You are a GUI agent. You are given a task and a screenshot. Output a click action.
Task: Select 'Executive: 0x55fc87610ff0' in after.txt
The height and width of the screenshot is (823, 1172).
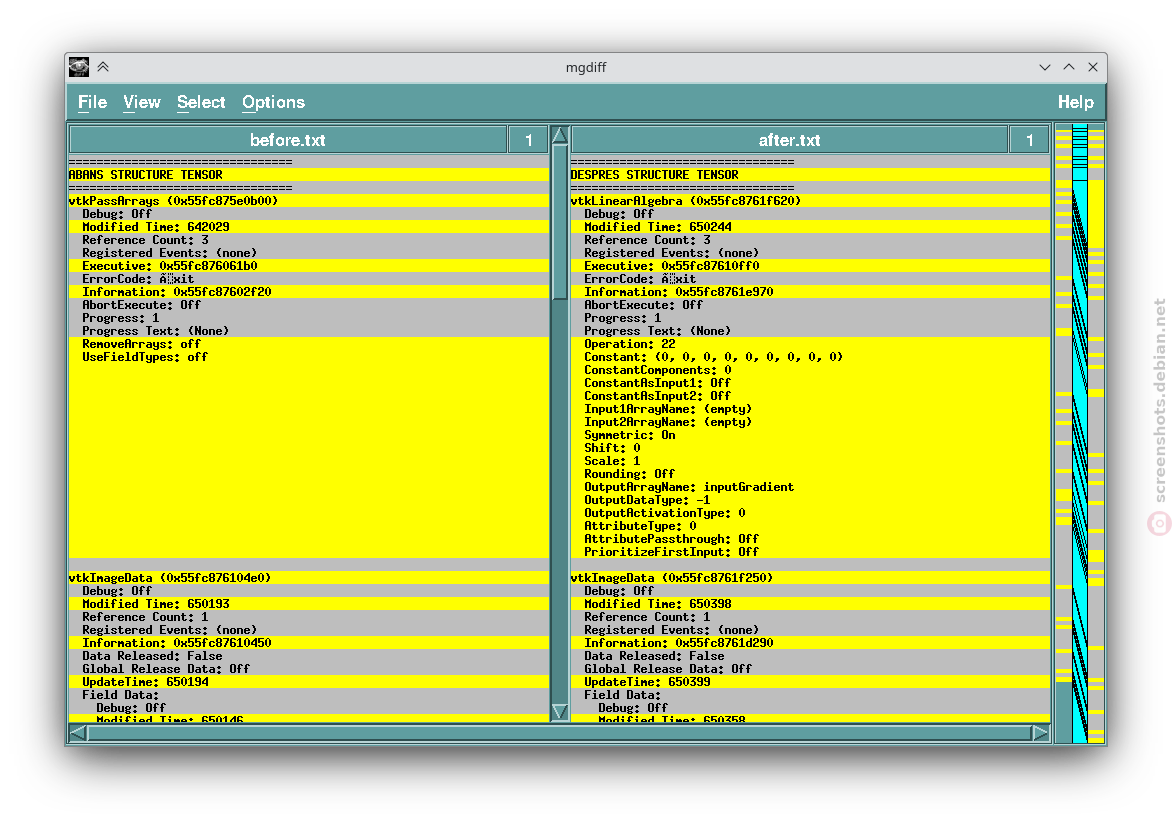click(x=810, y=266)
